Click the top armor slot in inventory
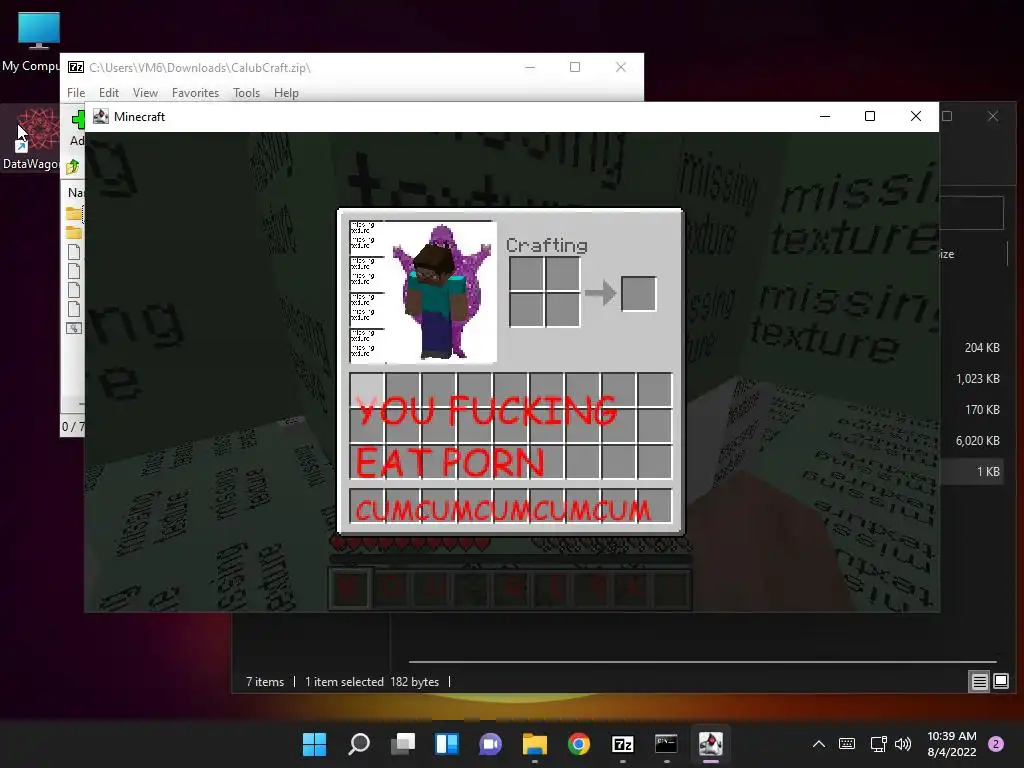 tap(367, 238)
